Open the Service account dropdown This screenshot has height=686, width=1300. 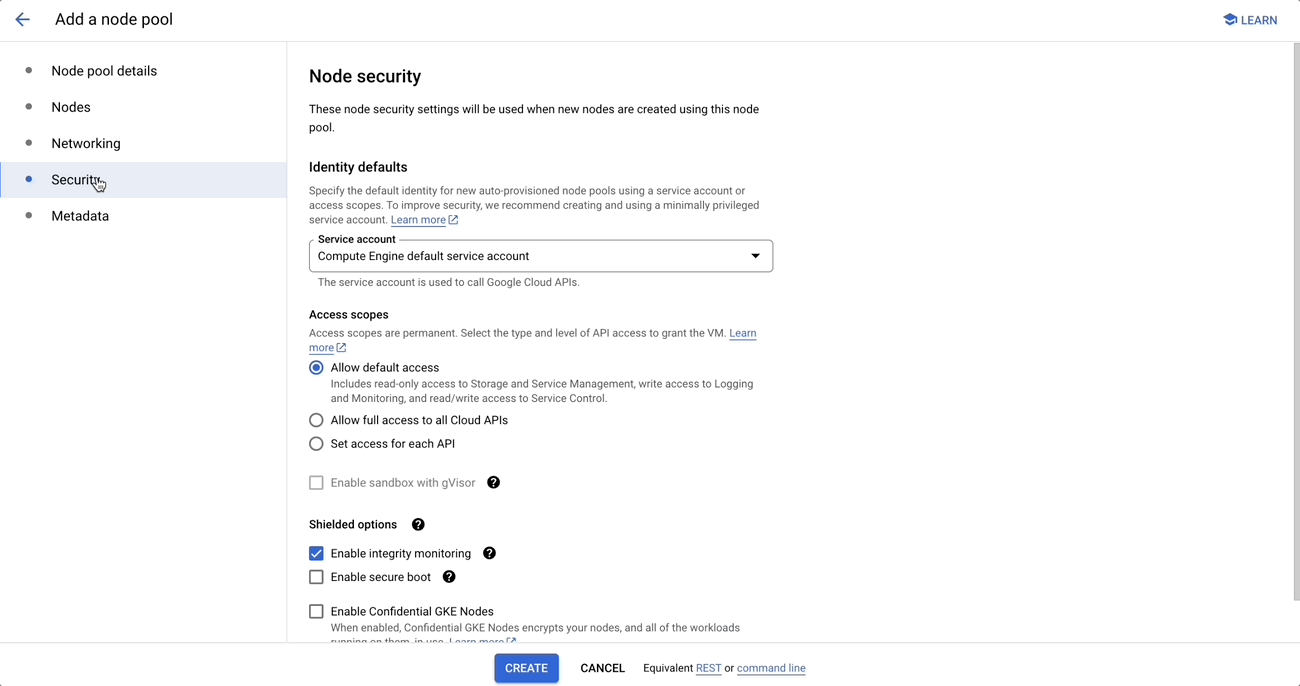pyautogui.click(x=540, y=256)
